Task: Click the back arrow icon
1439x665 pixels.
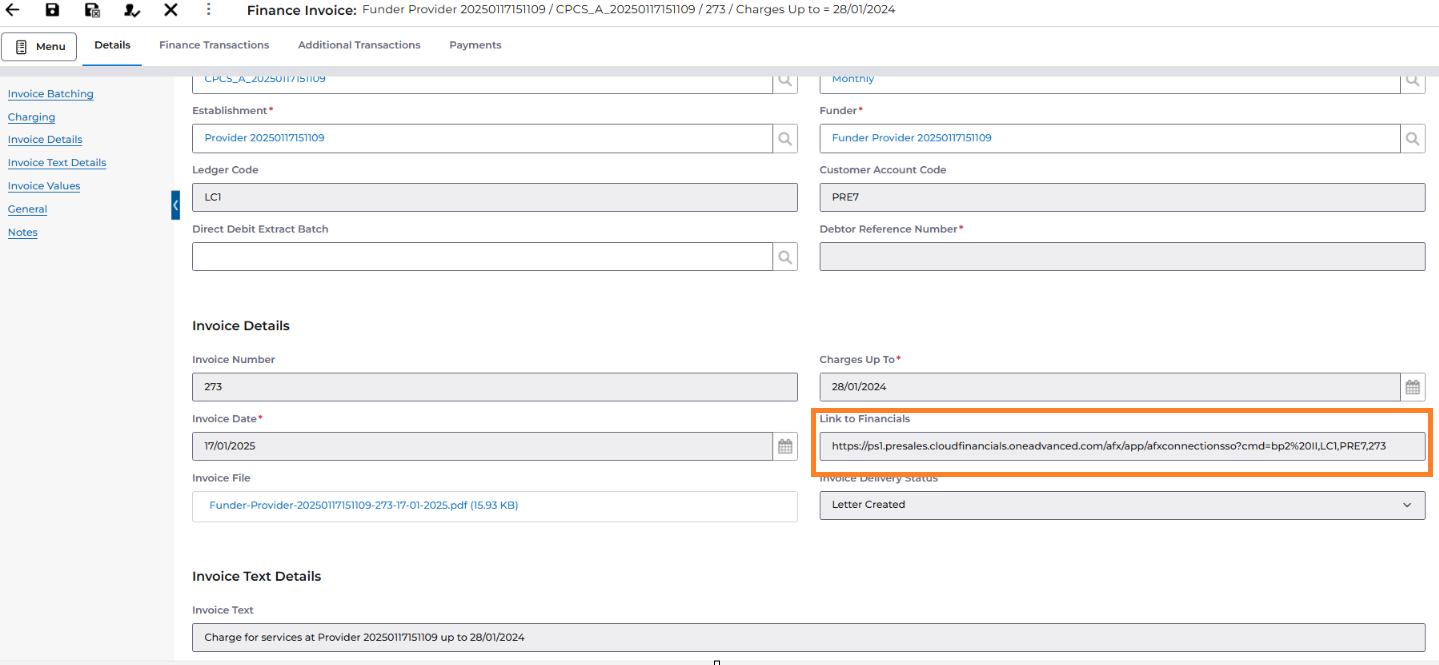Action: coord(13,10)
